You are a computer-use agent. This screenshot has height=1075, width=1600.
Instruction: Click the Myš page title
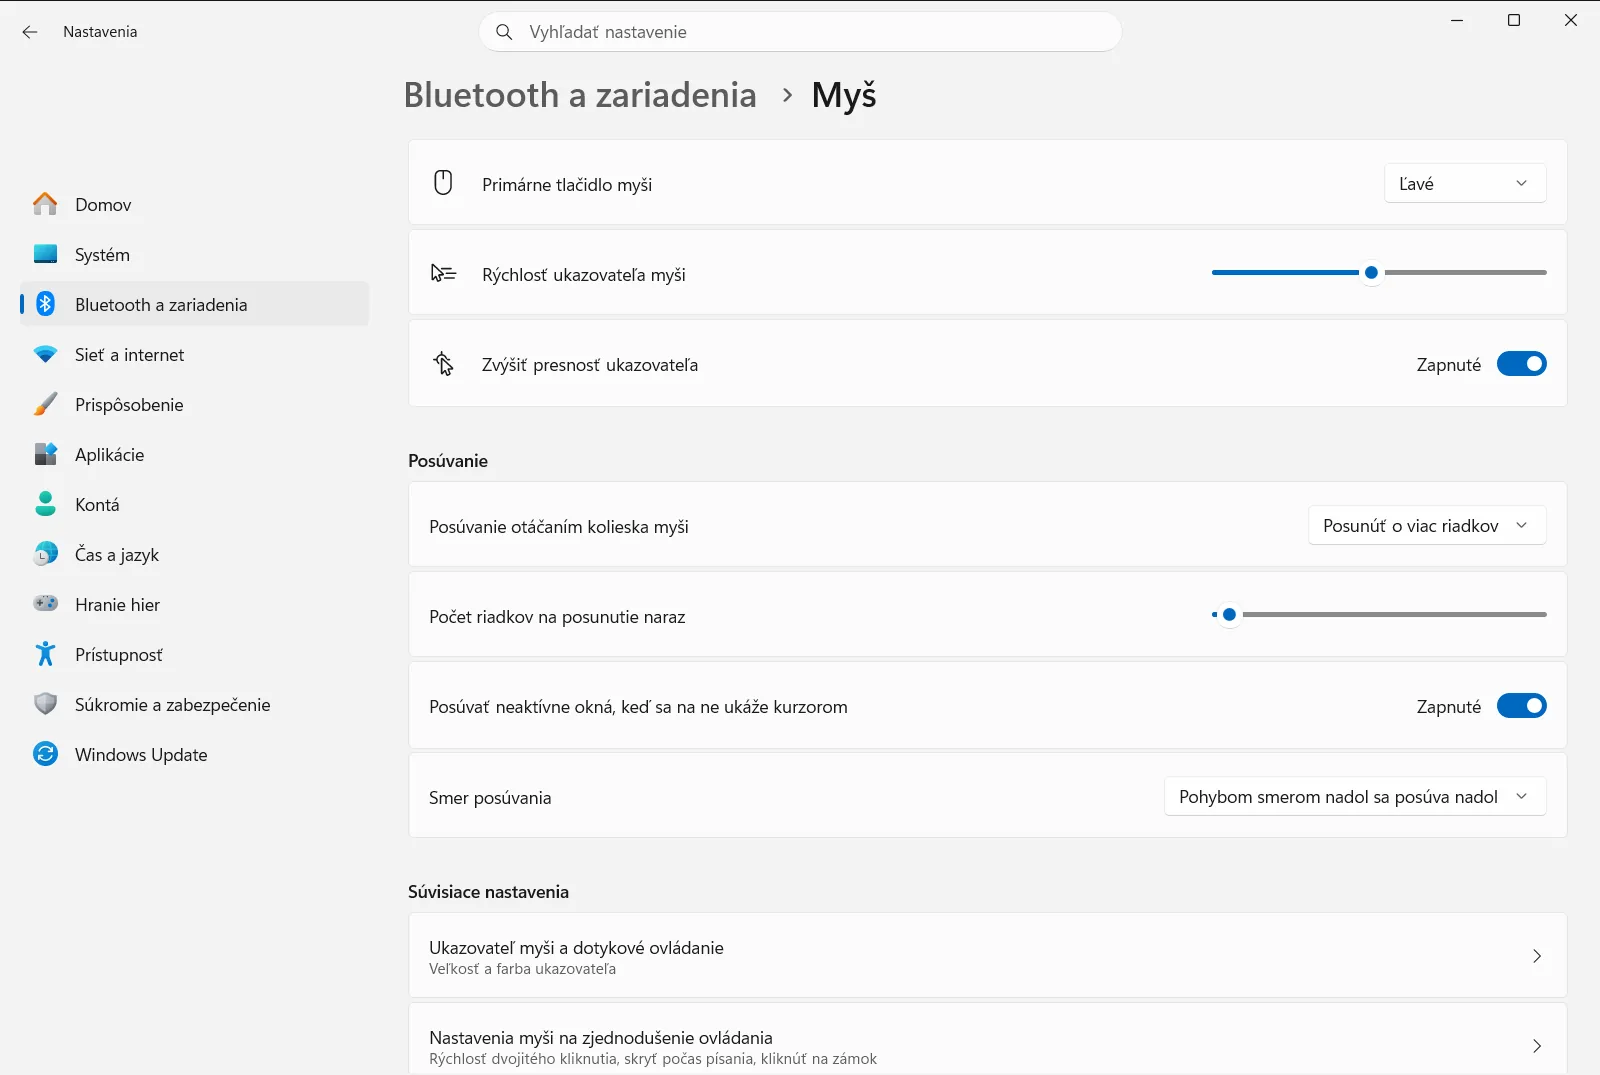(844, 96)
